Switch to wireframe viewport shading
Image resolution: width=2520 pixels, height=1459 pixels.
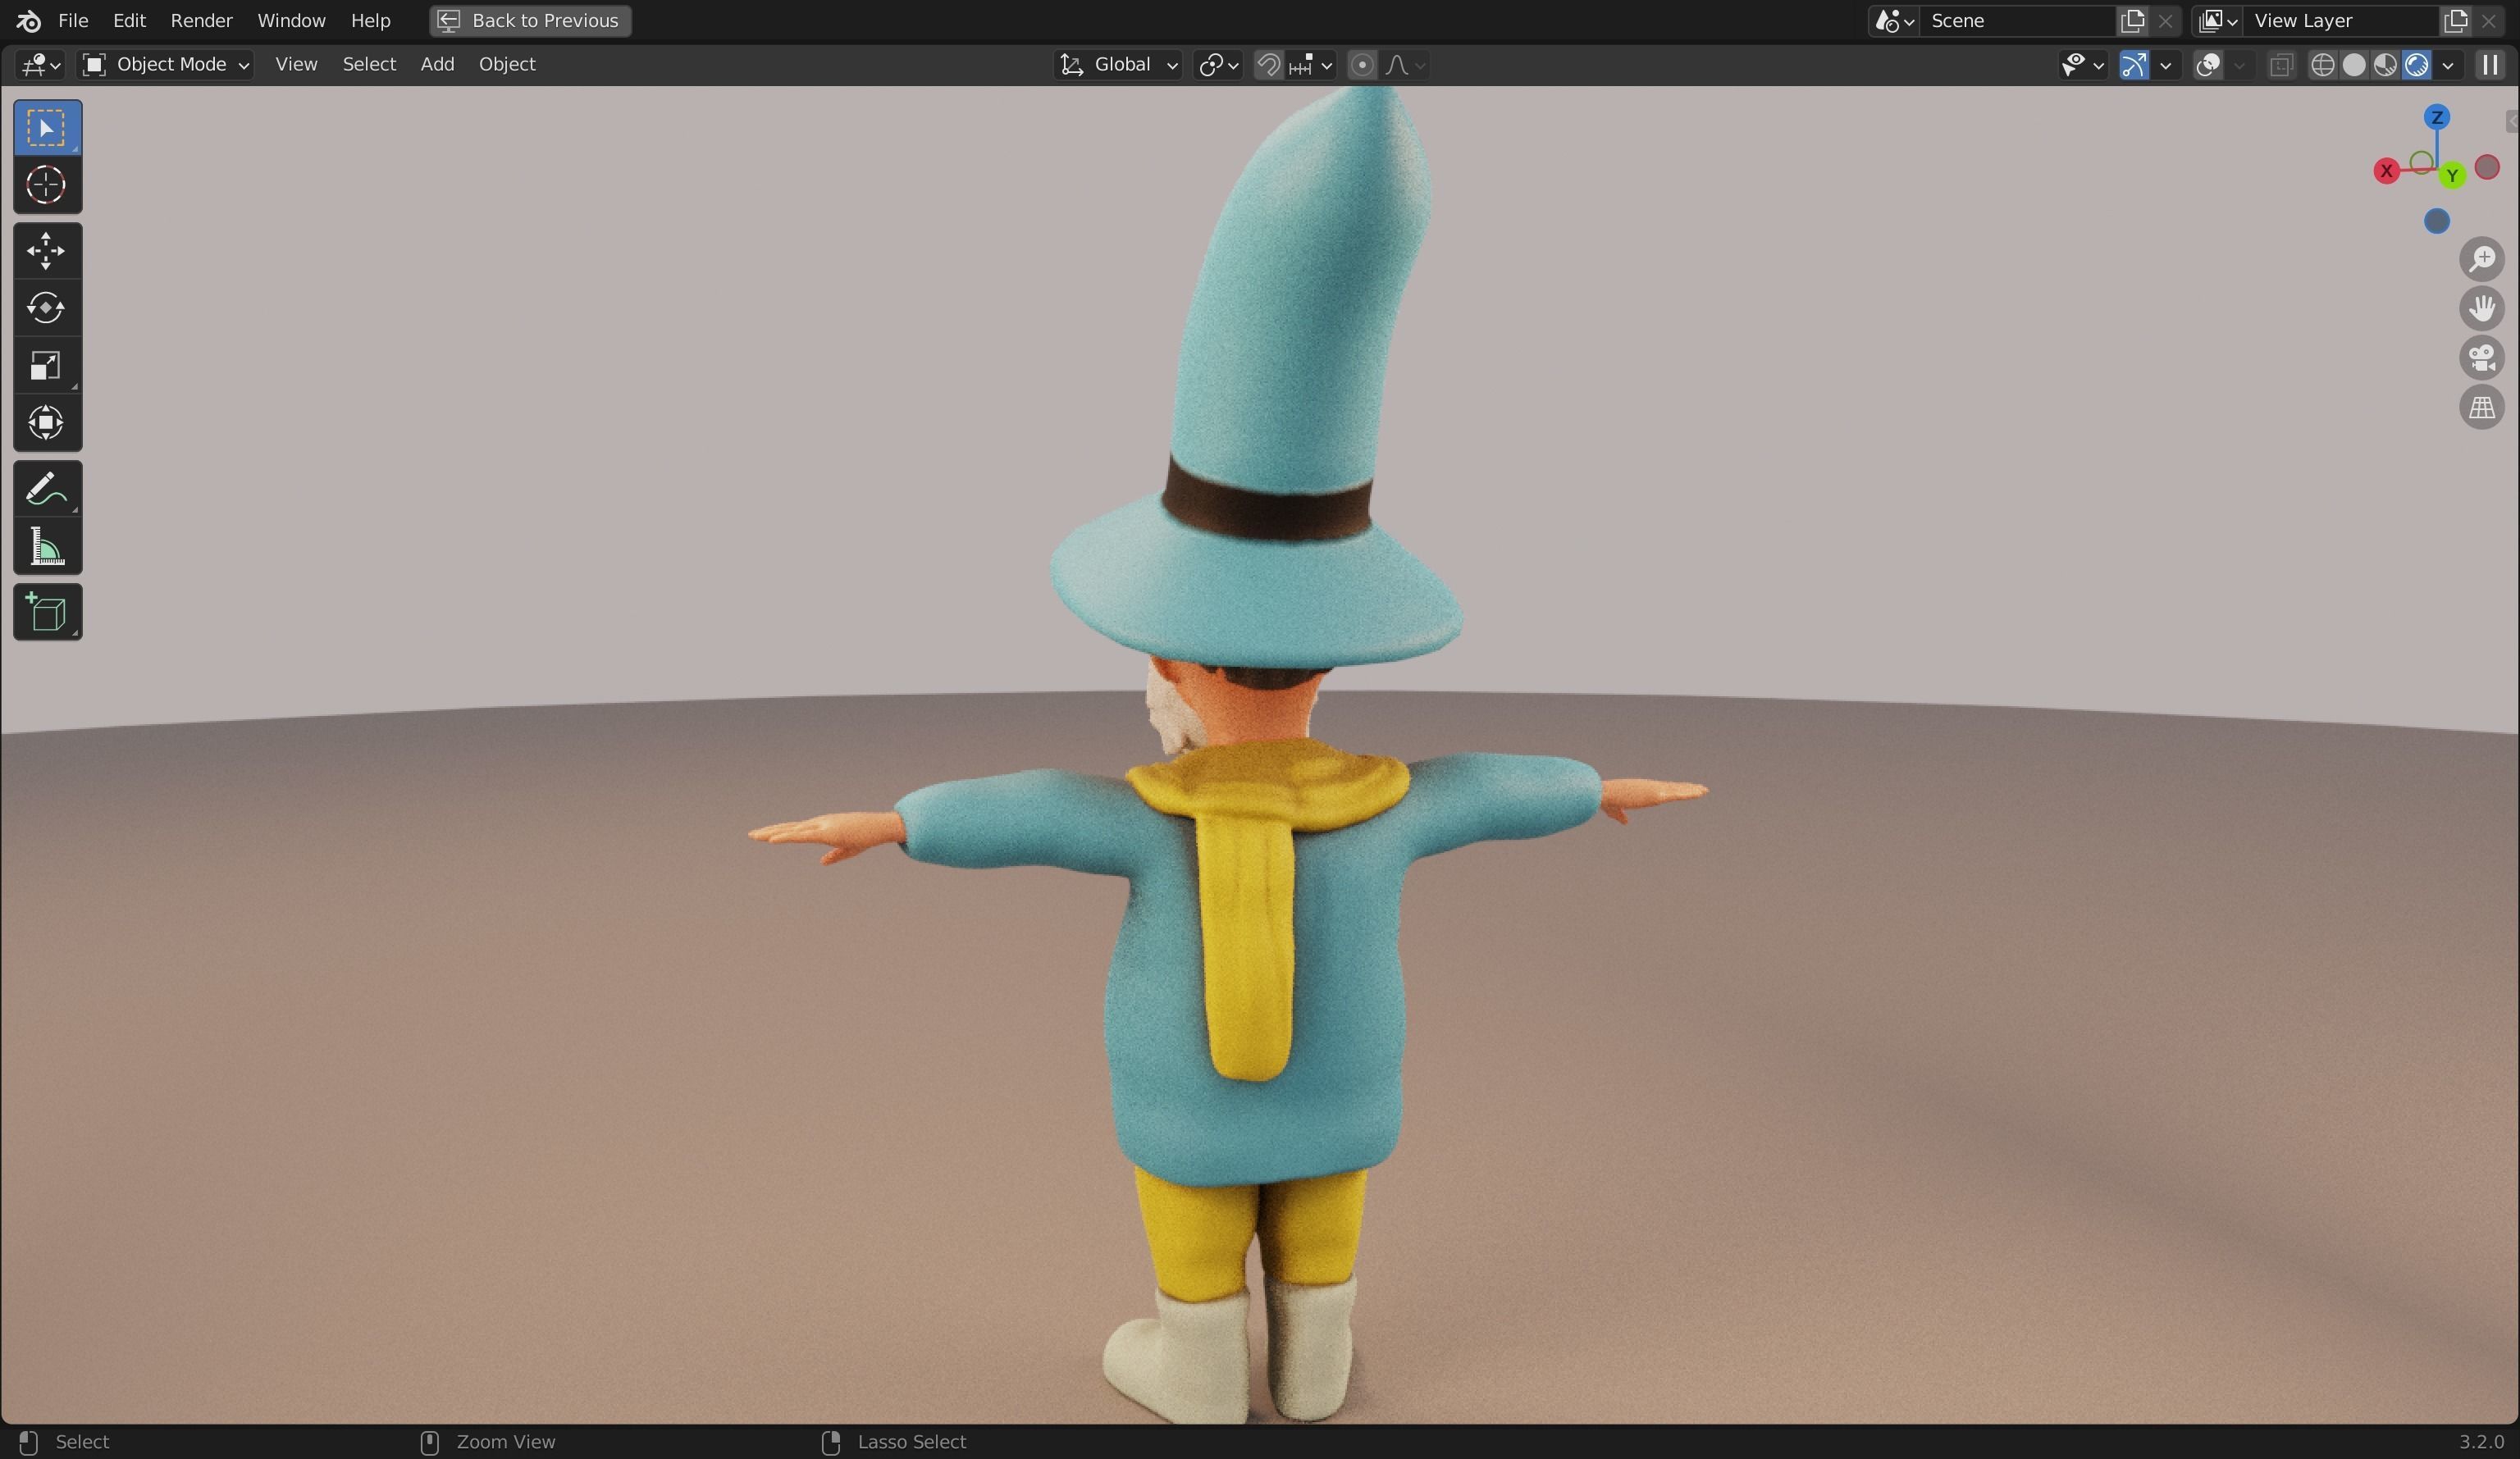click(2322, 65)
